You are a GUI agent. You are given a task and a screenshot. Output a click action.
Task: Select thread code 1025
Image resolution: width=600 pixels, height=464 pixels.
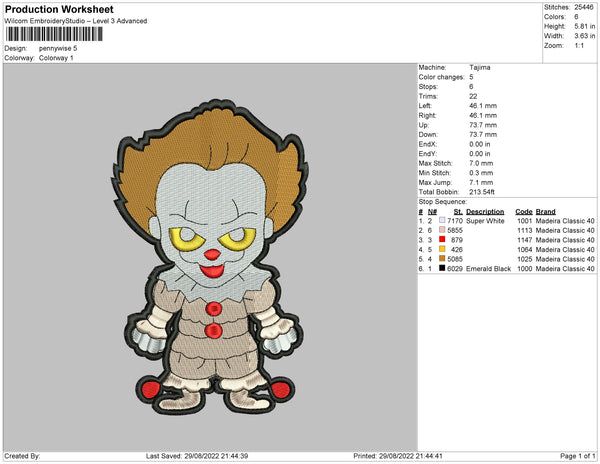(525, 259)
